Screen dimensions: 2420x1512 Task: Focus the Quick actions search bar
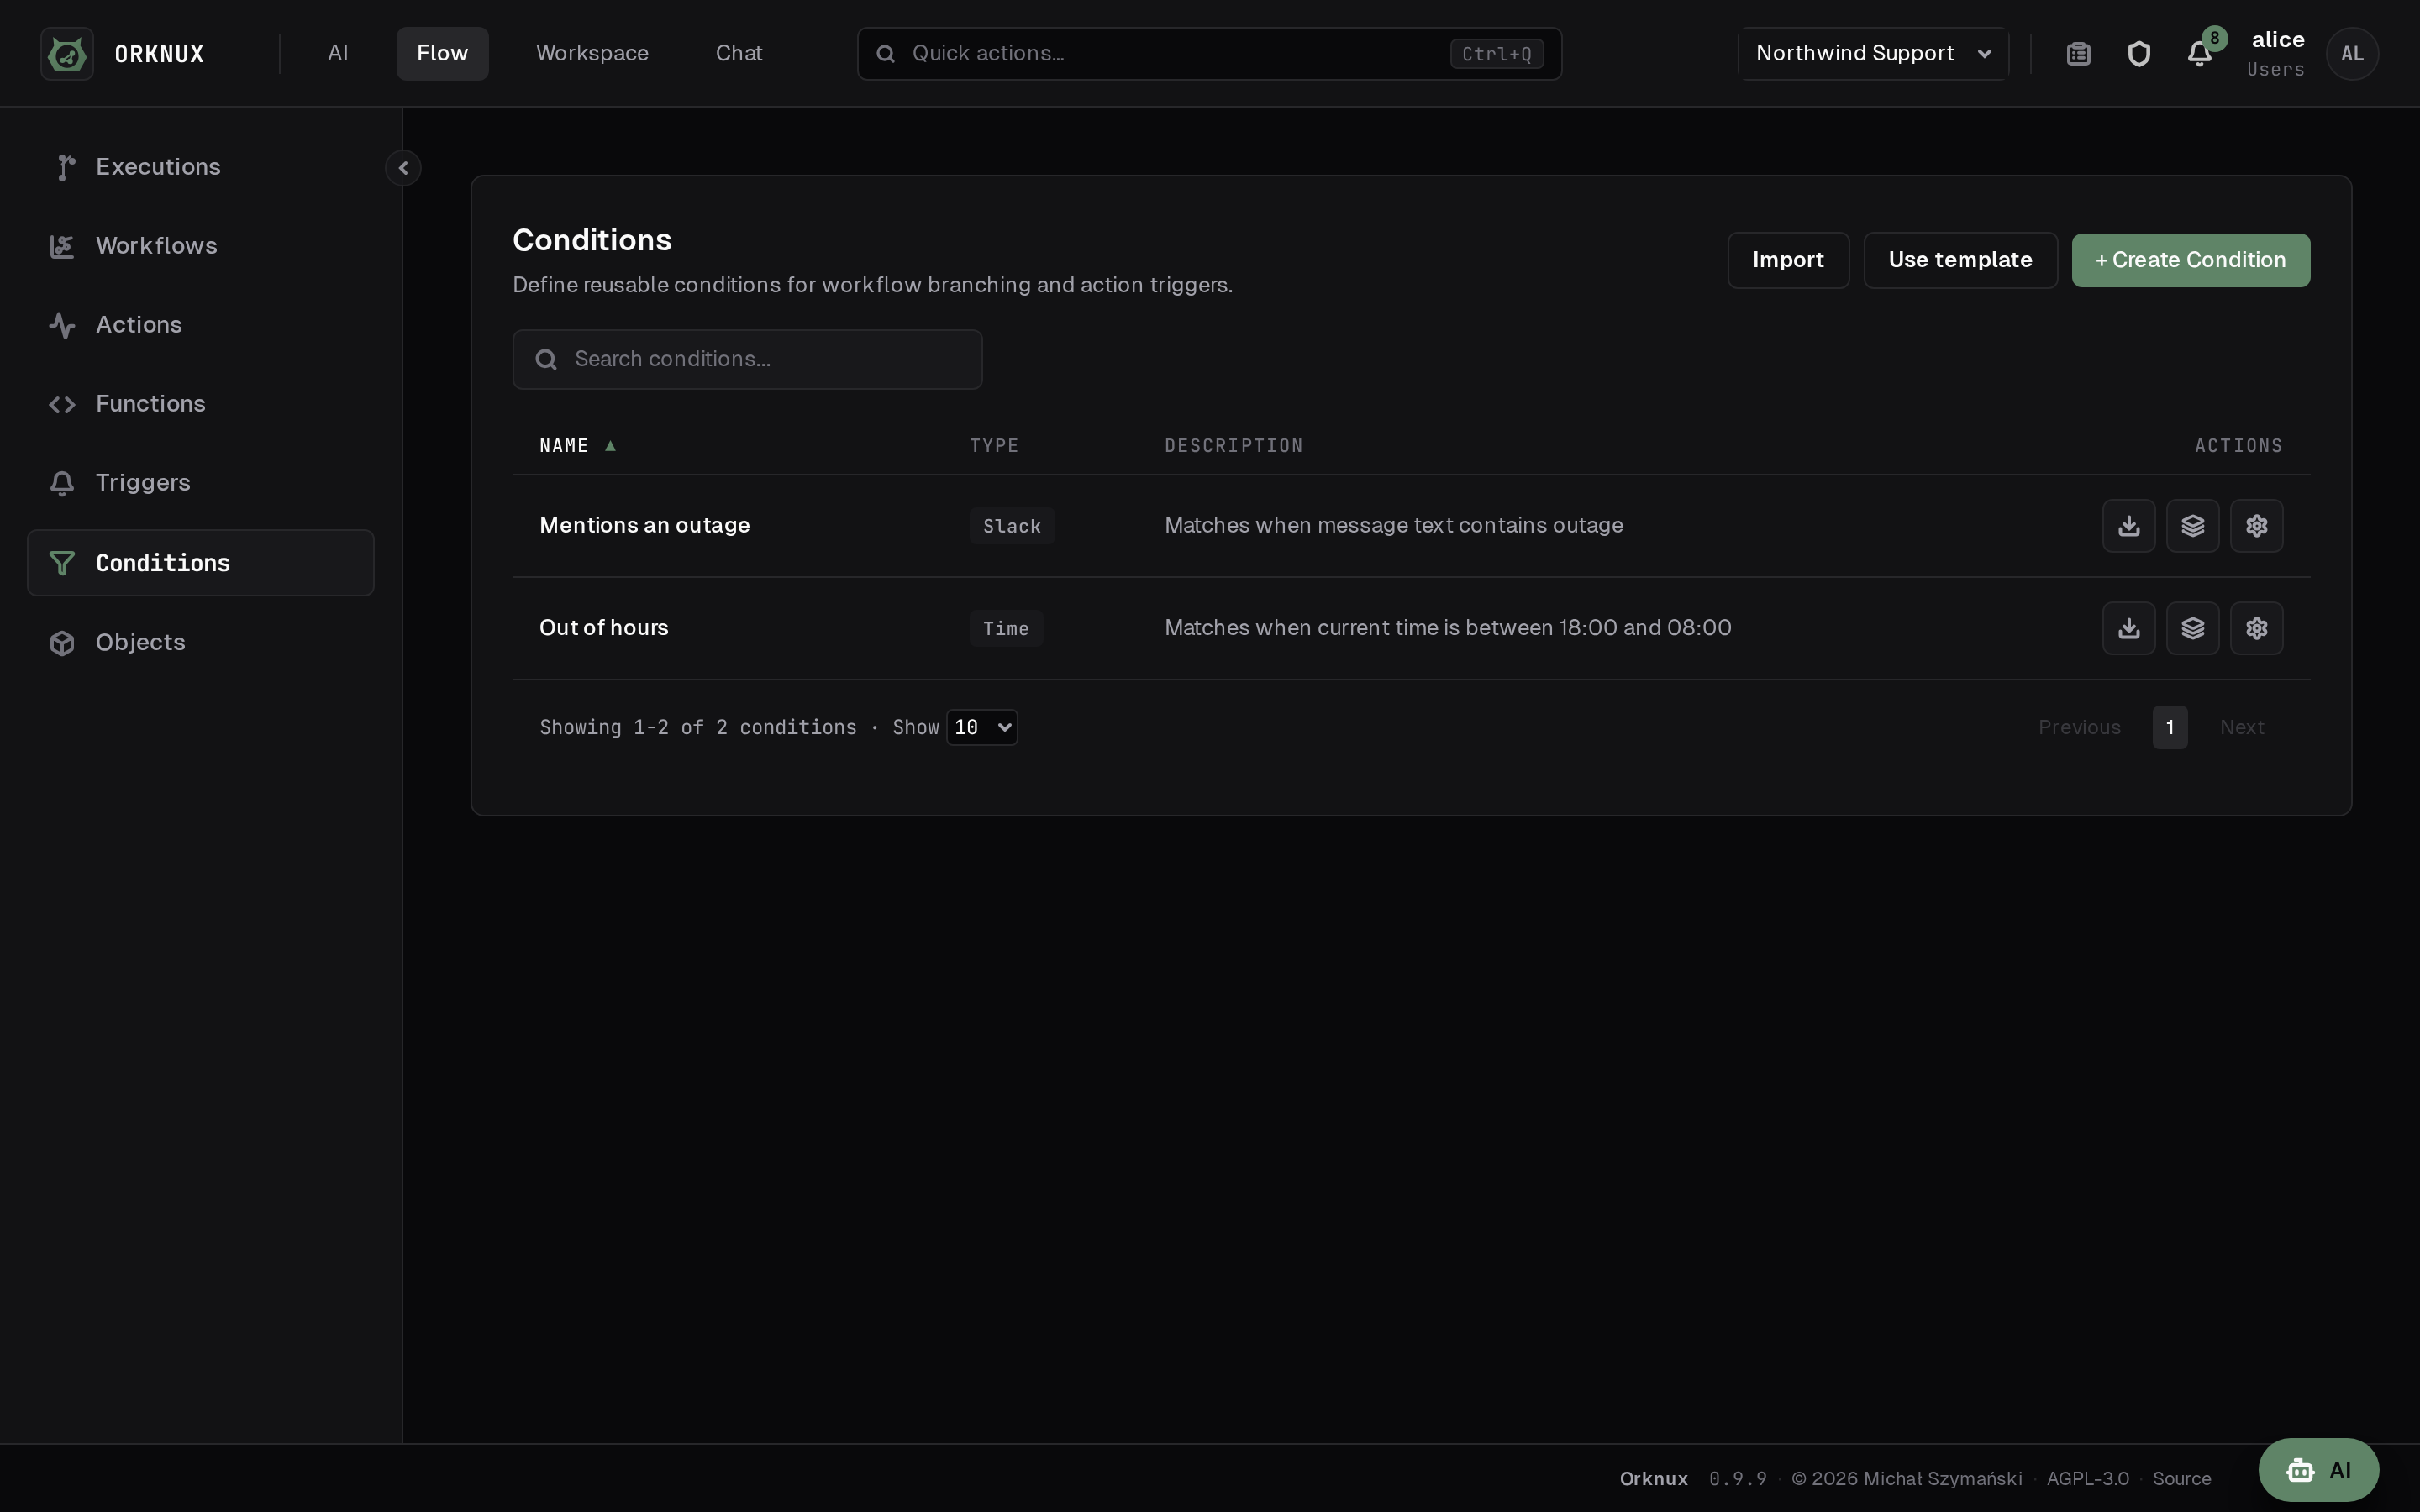[1209, 53]
